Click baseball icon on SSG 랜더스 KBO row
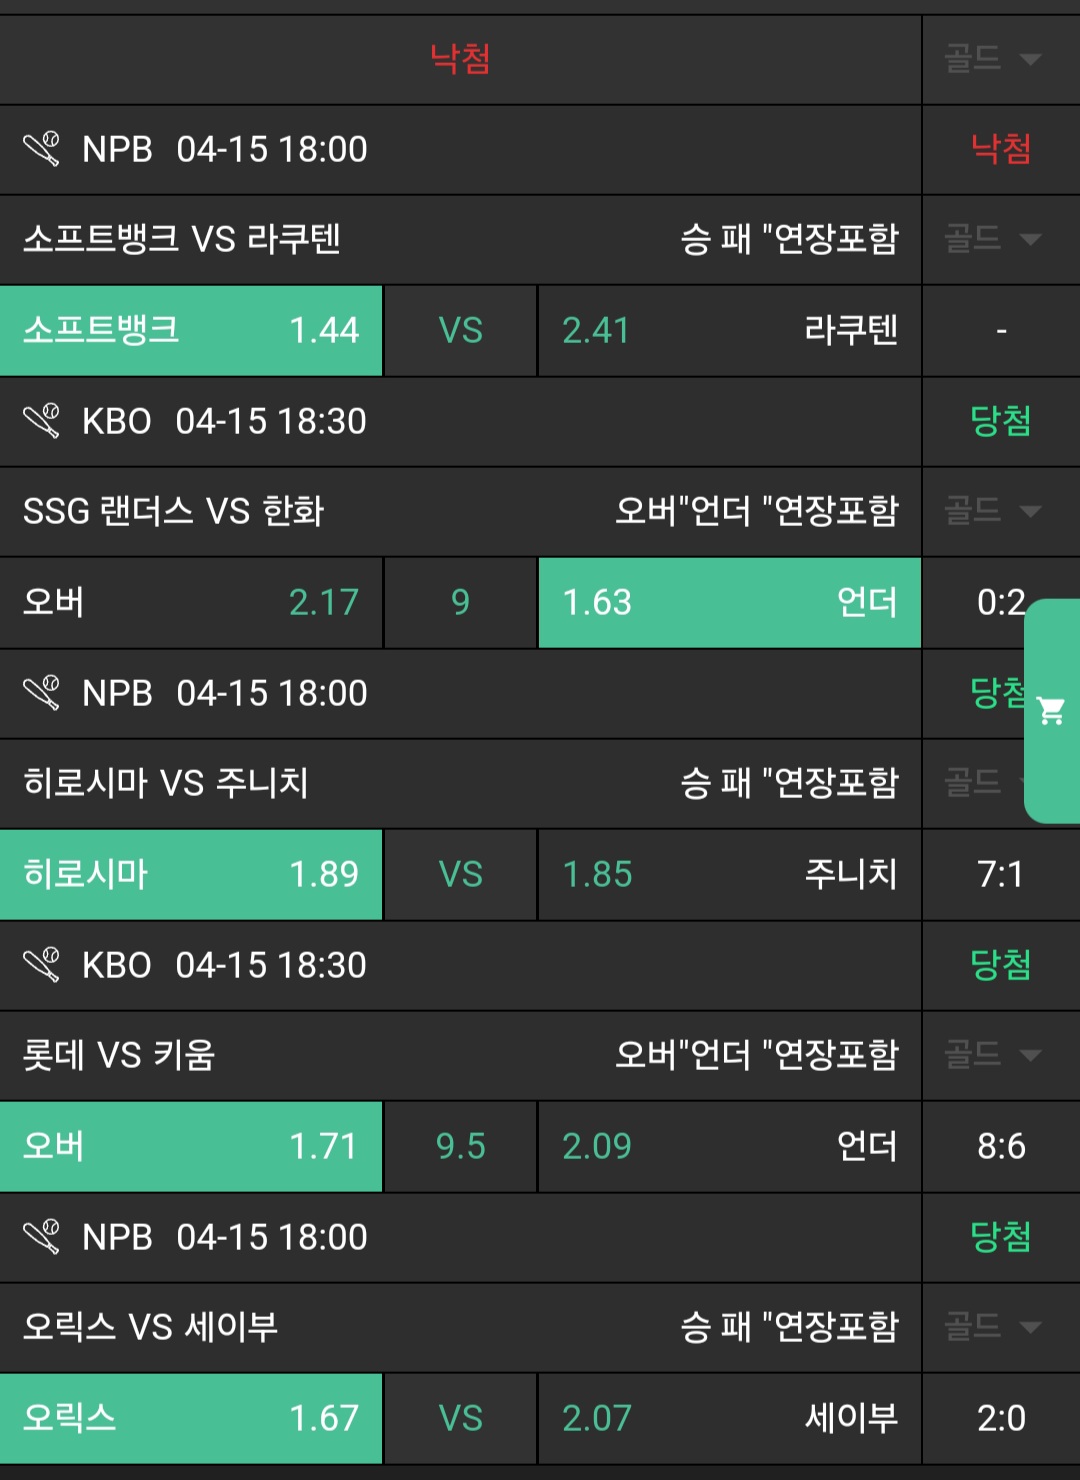Image resolution: width=1080 pixels, height=1480 pixels. (x=42, y=421)
